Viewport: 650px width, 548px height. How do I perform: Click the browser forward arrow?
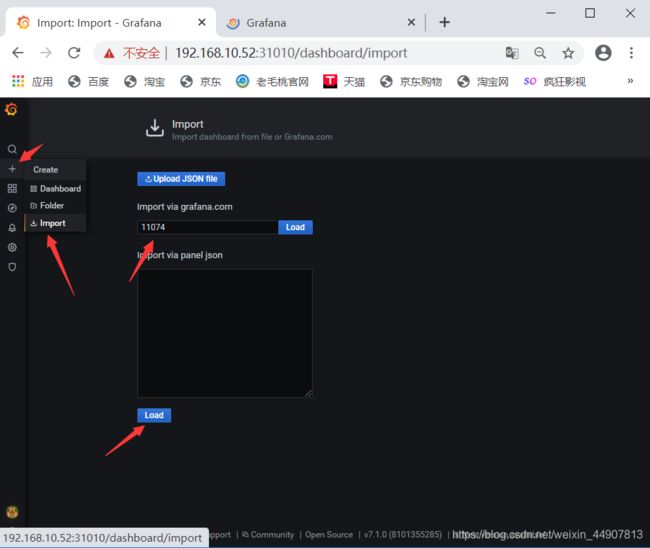(x=46, y=53)
